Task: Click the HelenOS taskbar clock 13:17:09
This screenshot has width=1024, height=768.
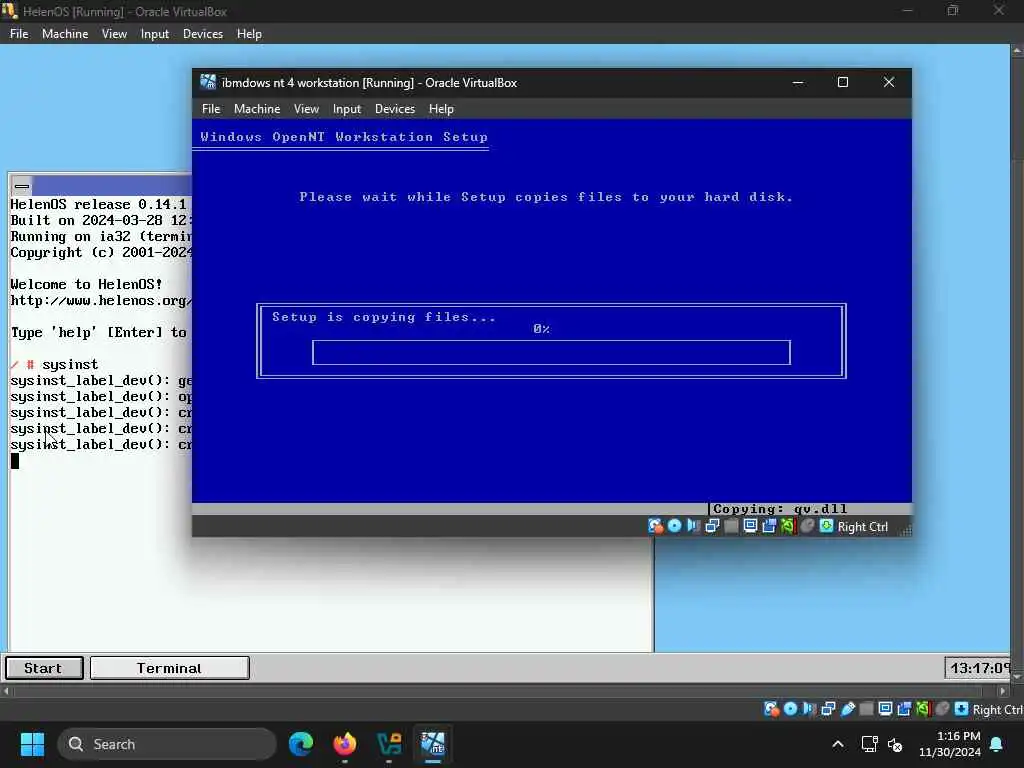Action: click(978, 668)
